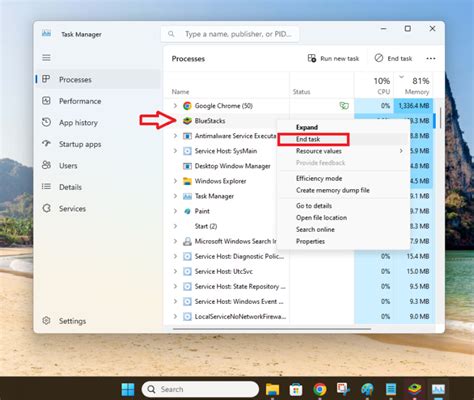474x400 pixels.
Task: Select Efficiency mode in context menu
Action: [343, 178]
